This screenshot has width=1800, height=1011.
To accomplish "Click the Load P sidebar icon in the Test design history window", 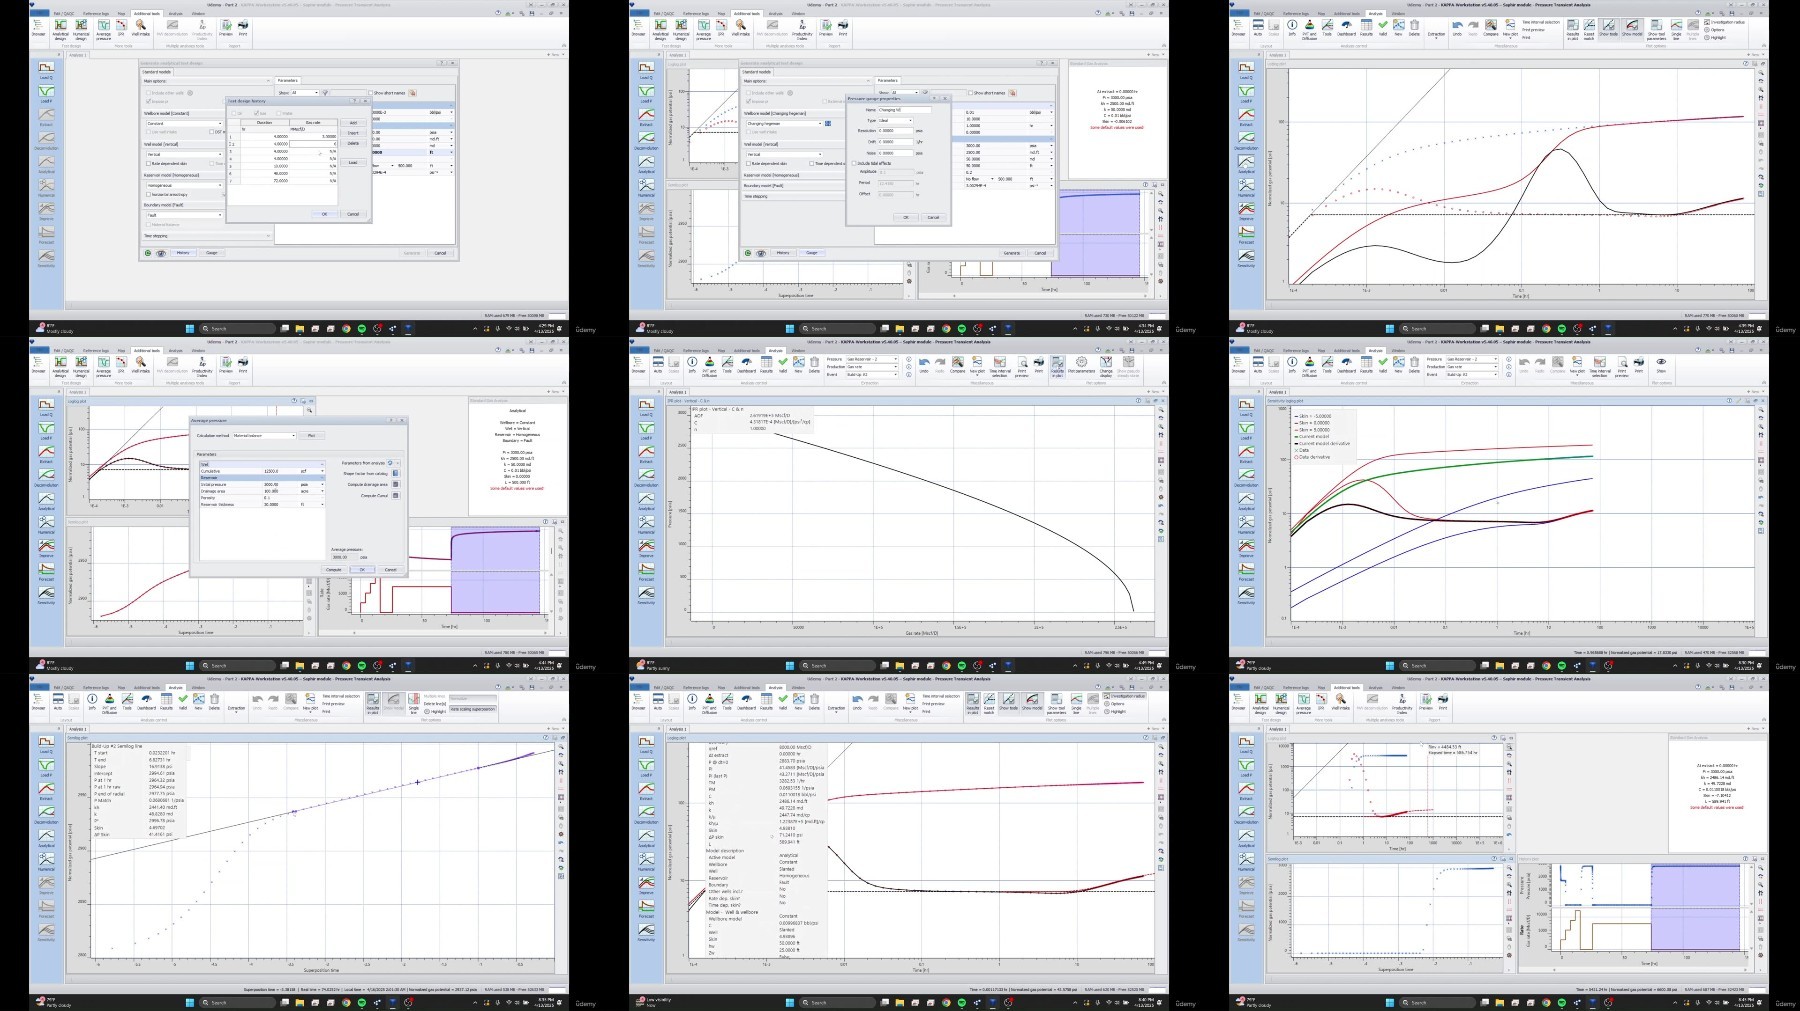I will pos(46,94).
